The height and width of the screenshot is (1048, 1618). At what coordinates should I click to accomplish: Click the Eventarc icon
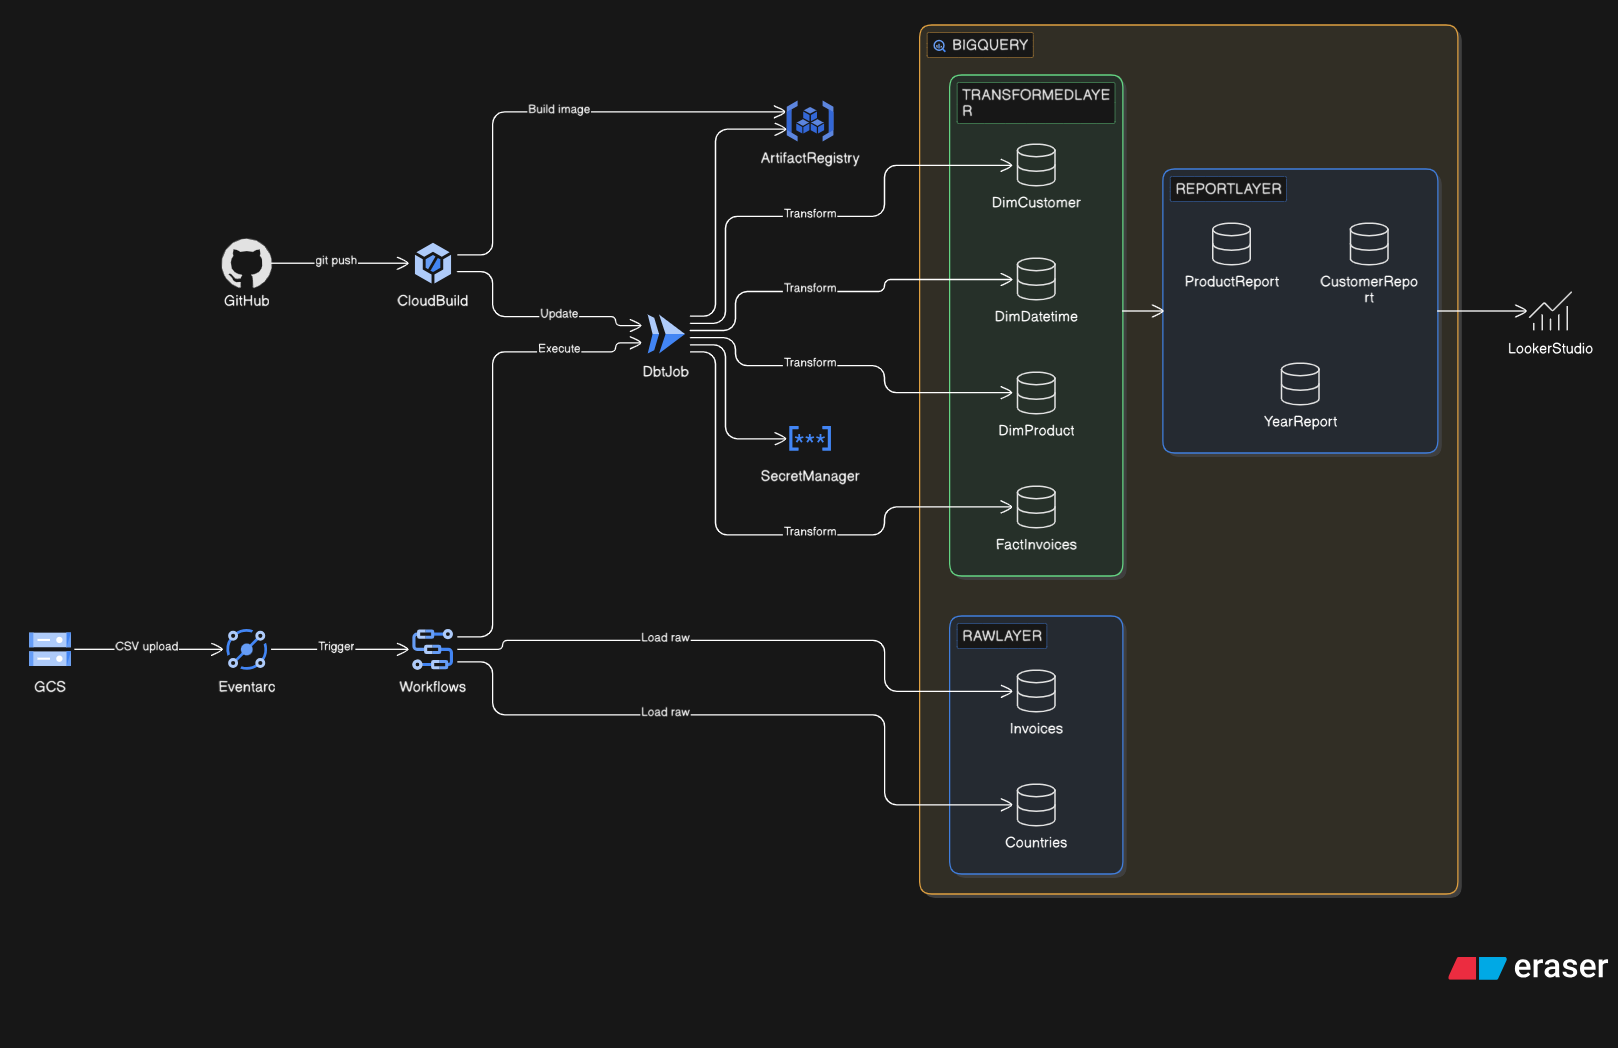[245, 650]
